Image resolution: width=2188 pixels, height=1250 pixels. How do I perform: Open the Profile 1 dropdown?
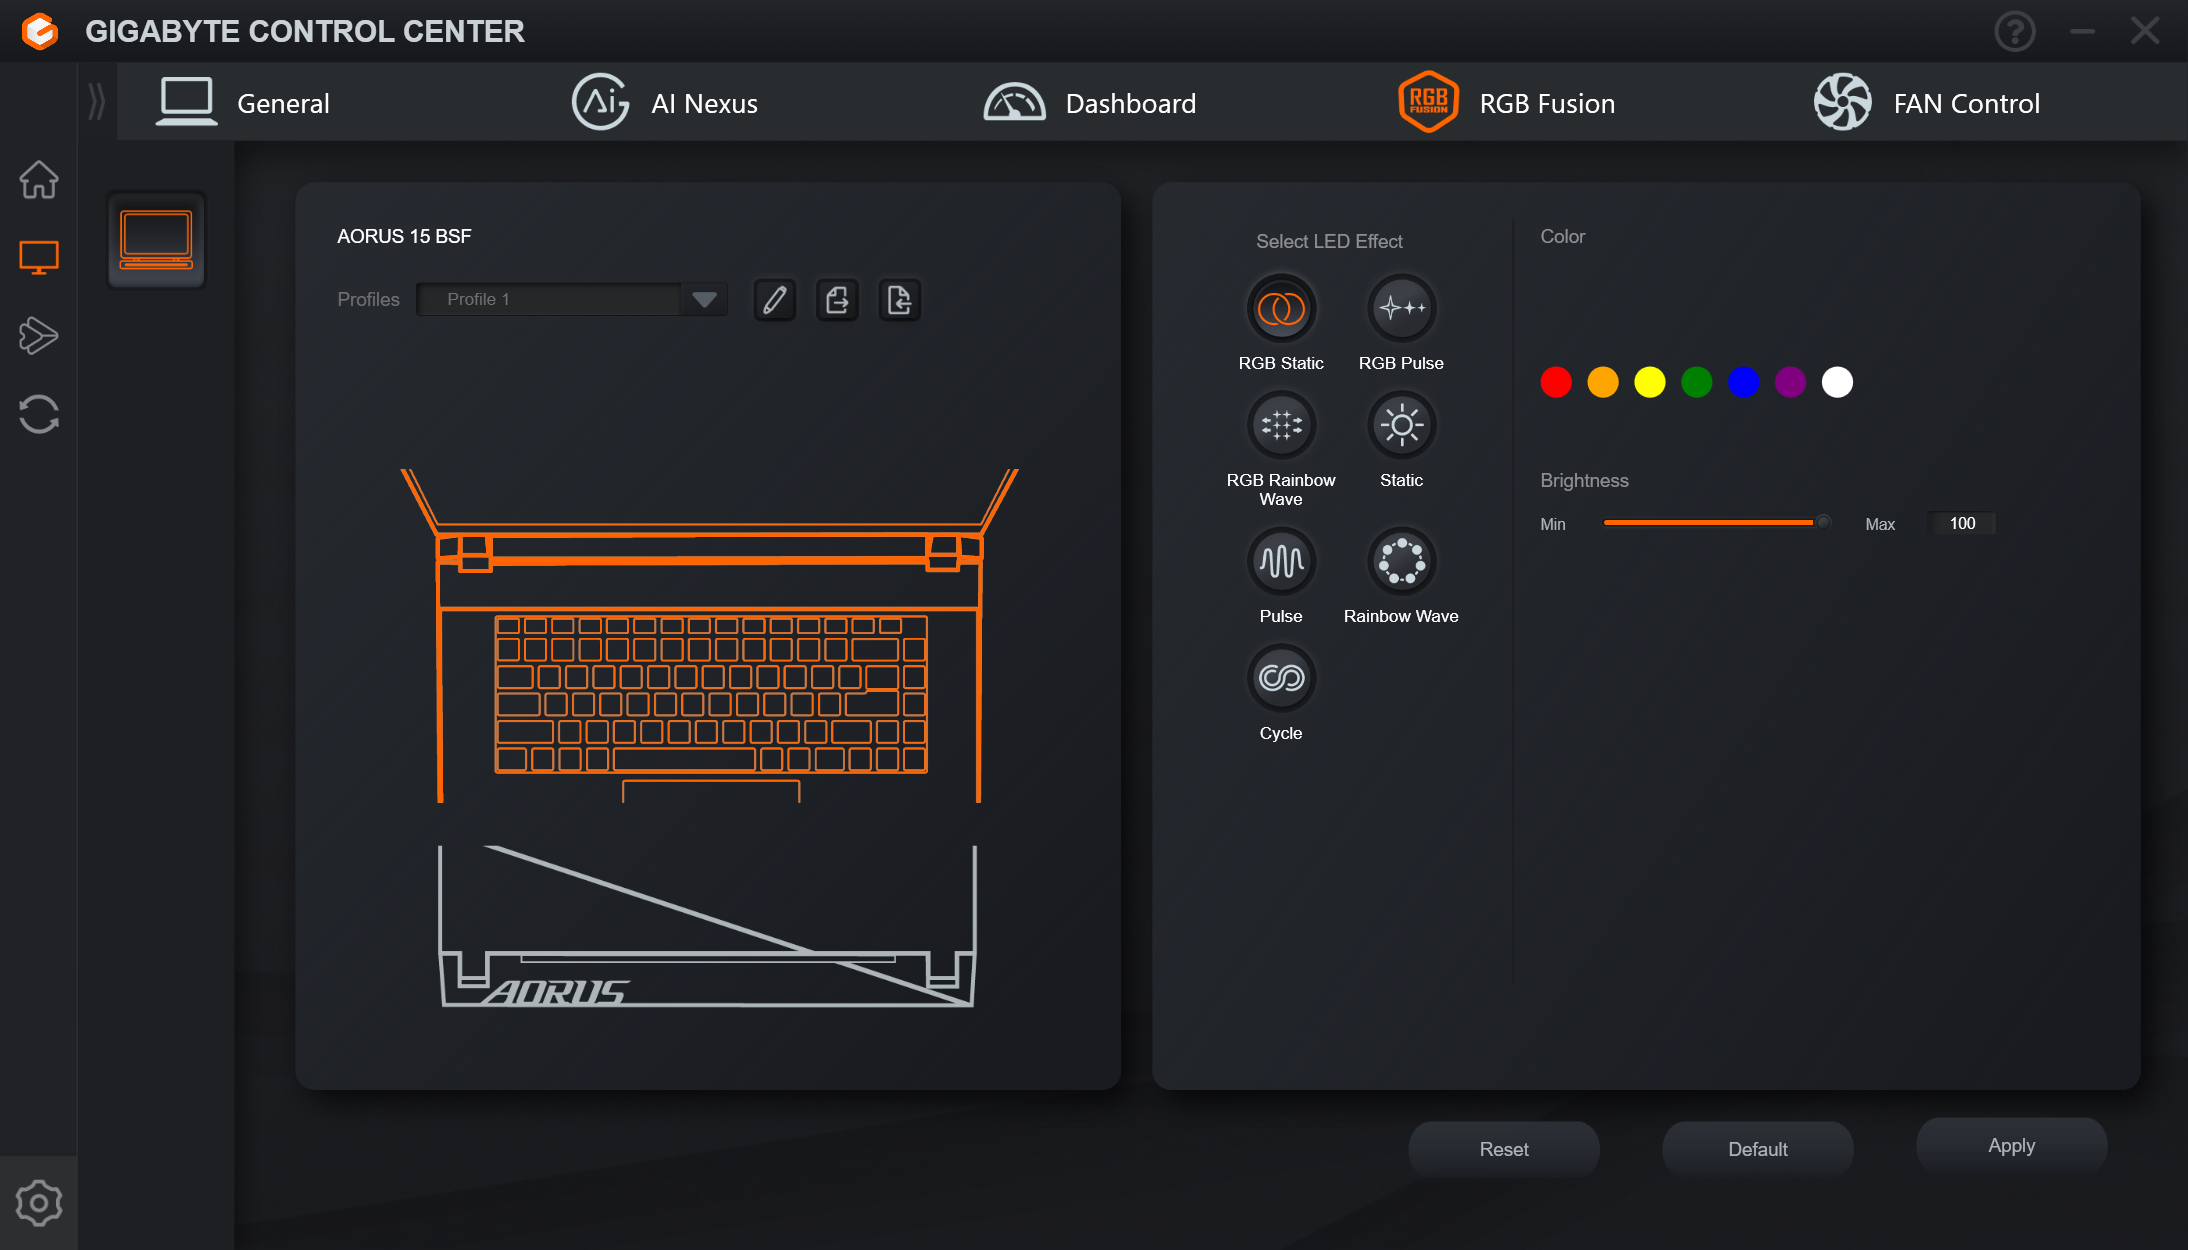[704, 300]
